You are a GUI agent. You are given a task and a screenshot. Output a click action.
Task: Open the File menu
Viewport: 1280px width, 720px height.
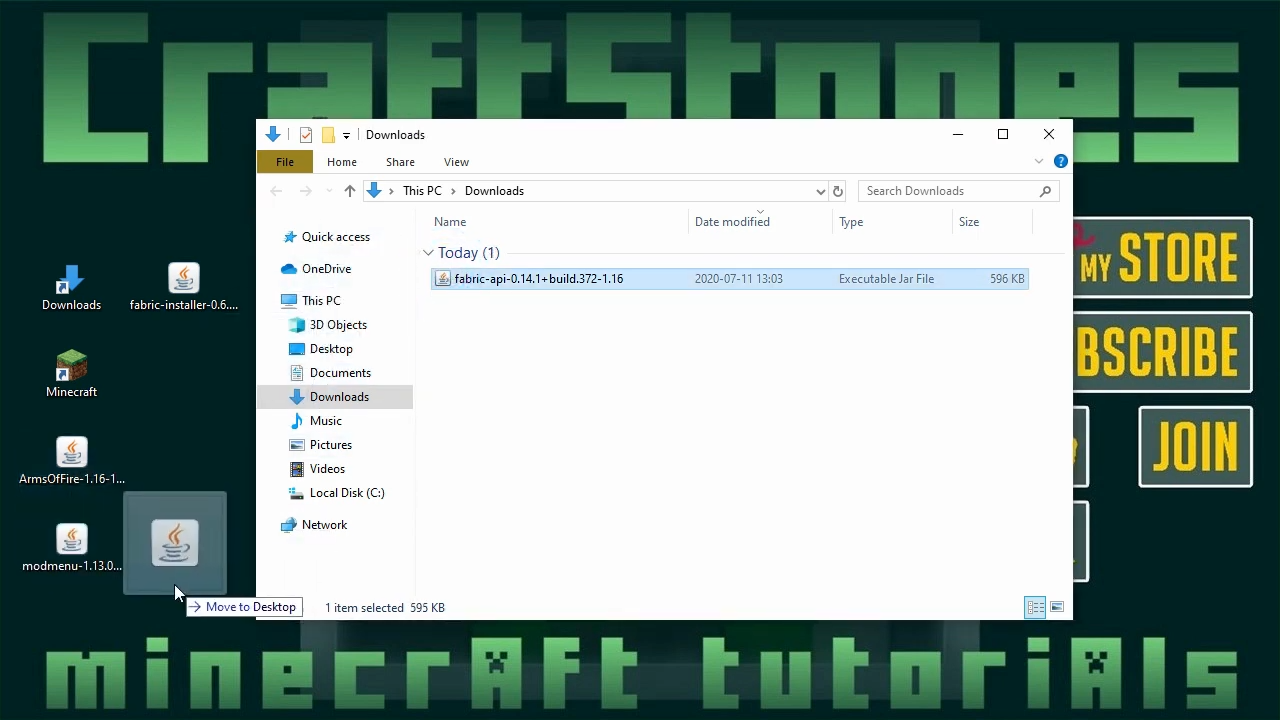(285, 162)
